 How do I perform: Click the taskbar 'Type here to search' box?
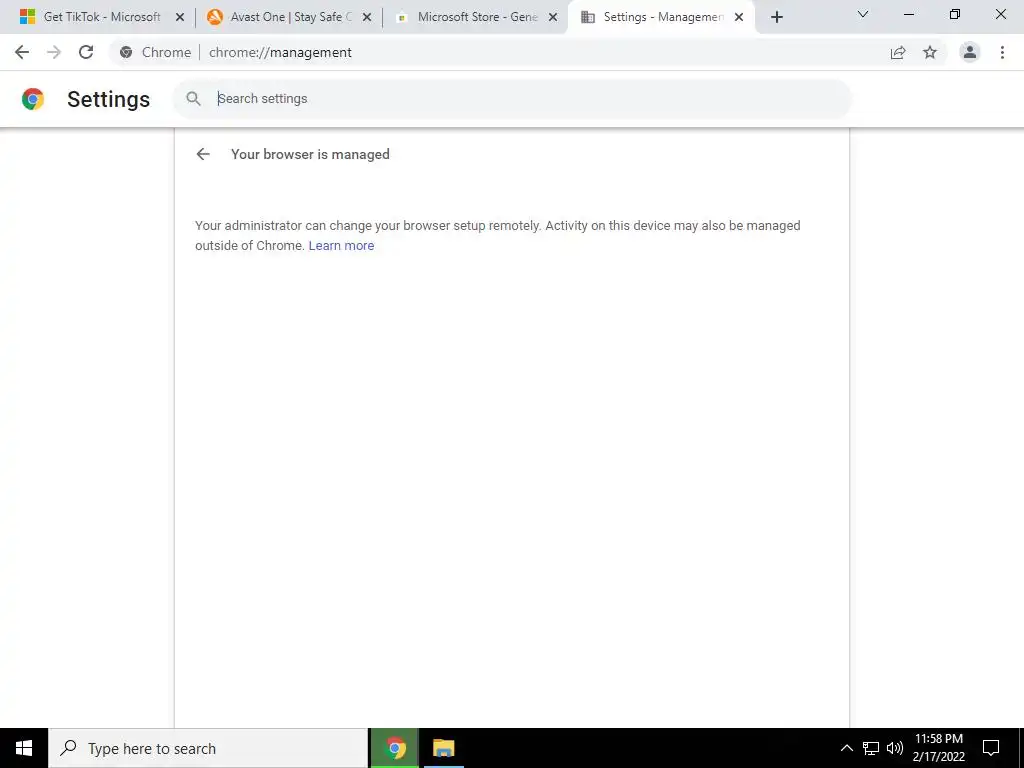point(208,748)
